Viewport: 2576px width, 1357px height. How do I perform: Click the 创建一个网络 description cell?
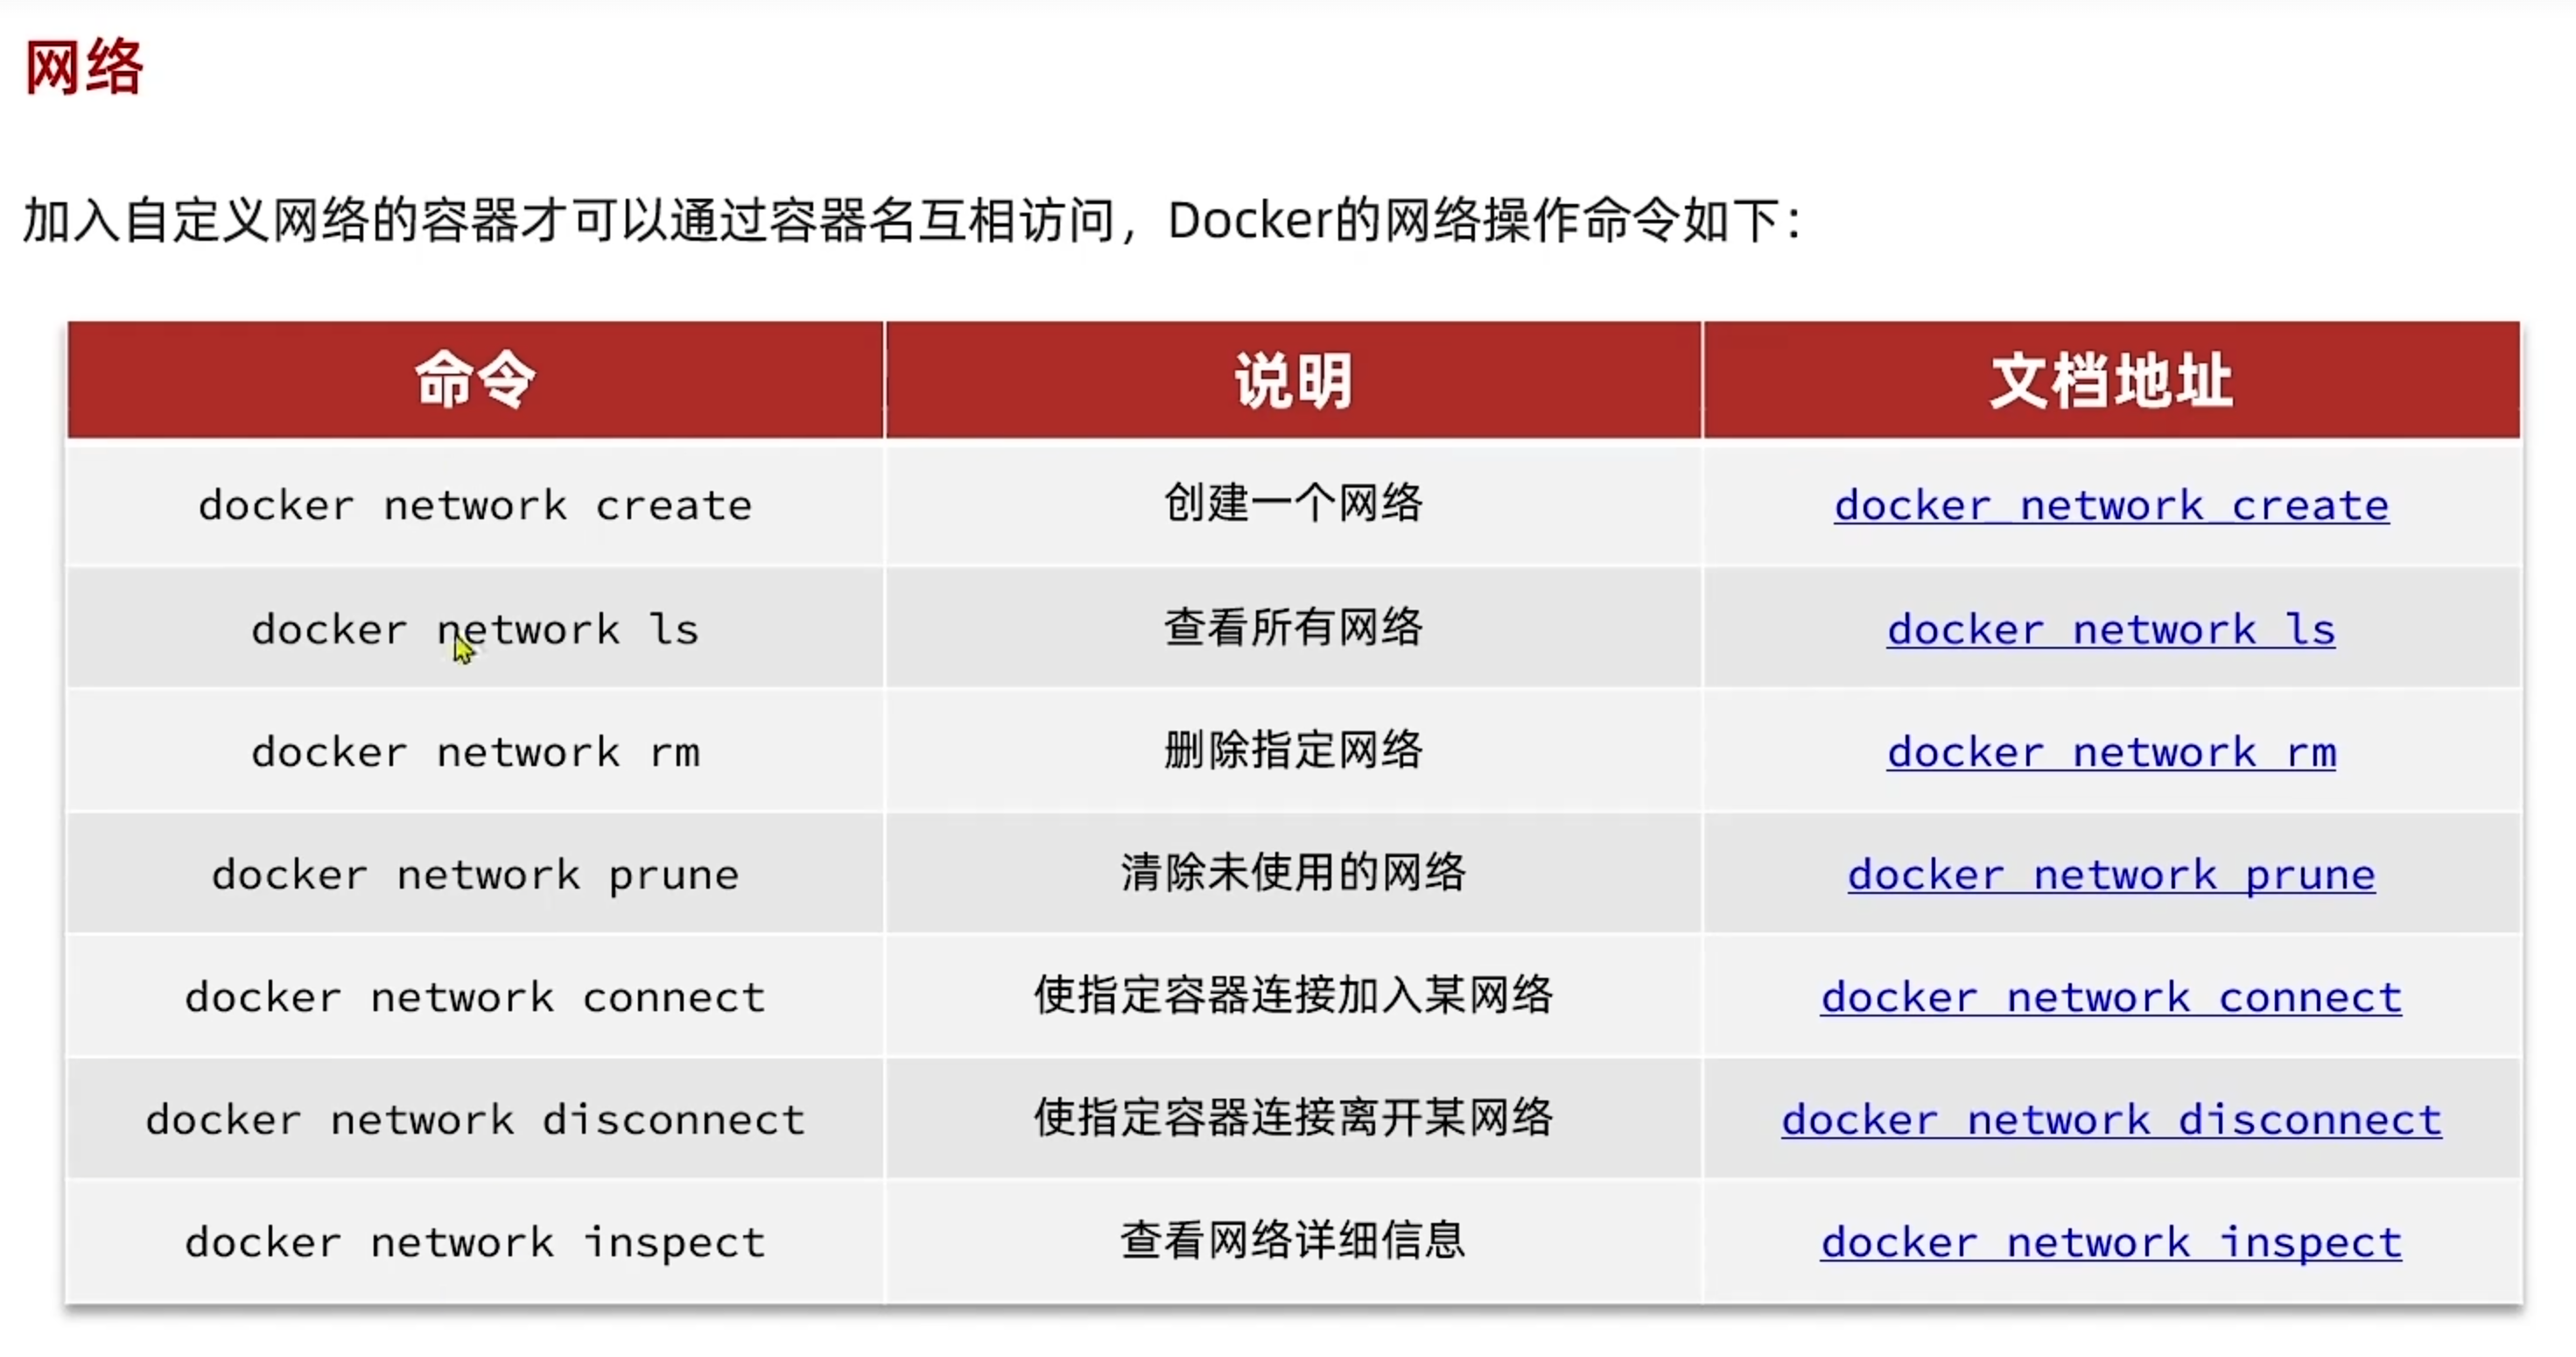[1293, 503]
